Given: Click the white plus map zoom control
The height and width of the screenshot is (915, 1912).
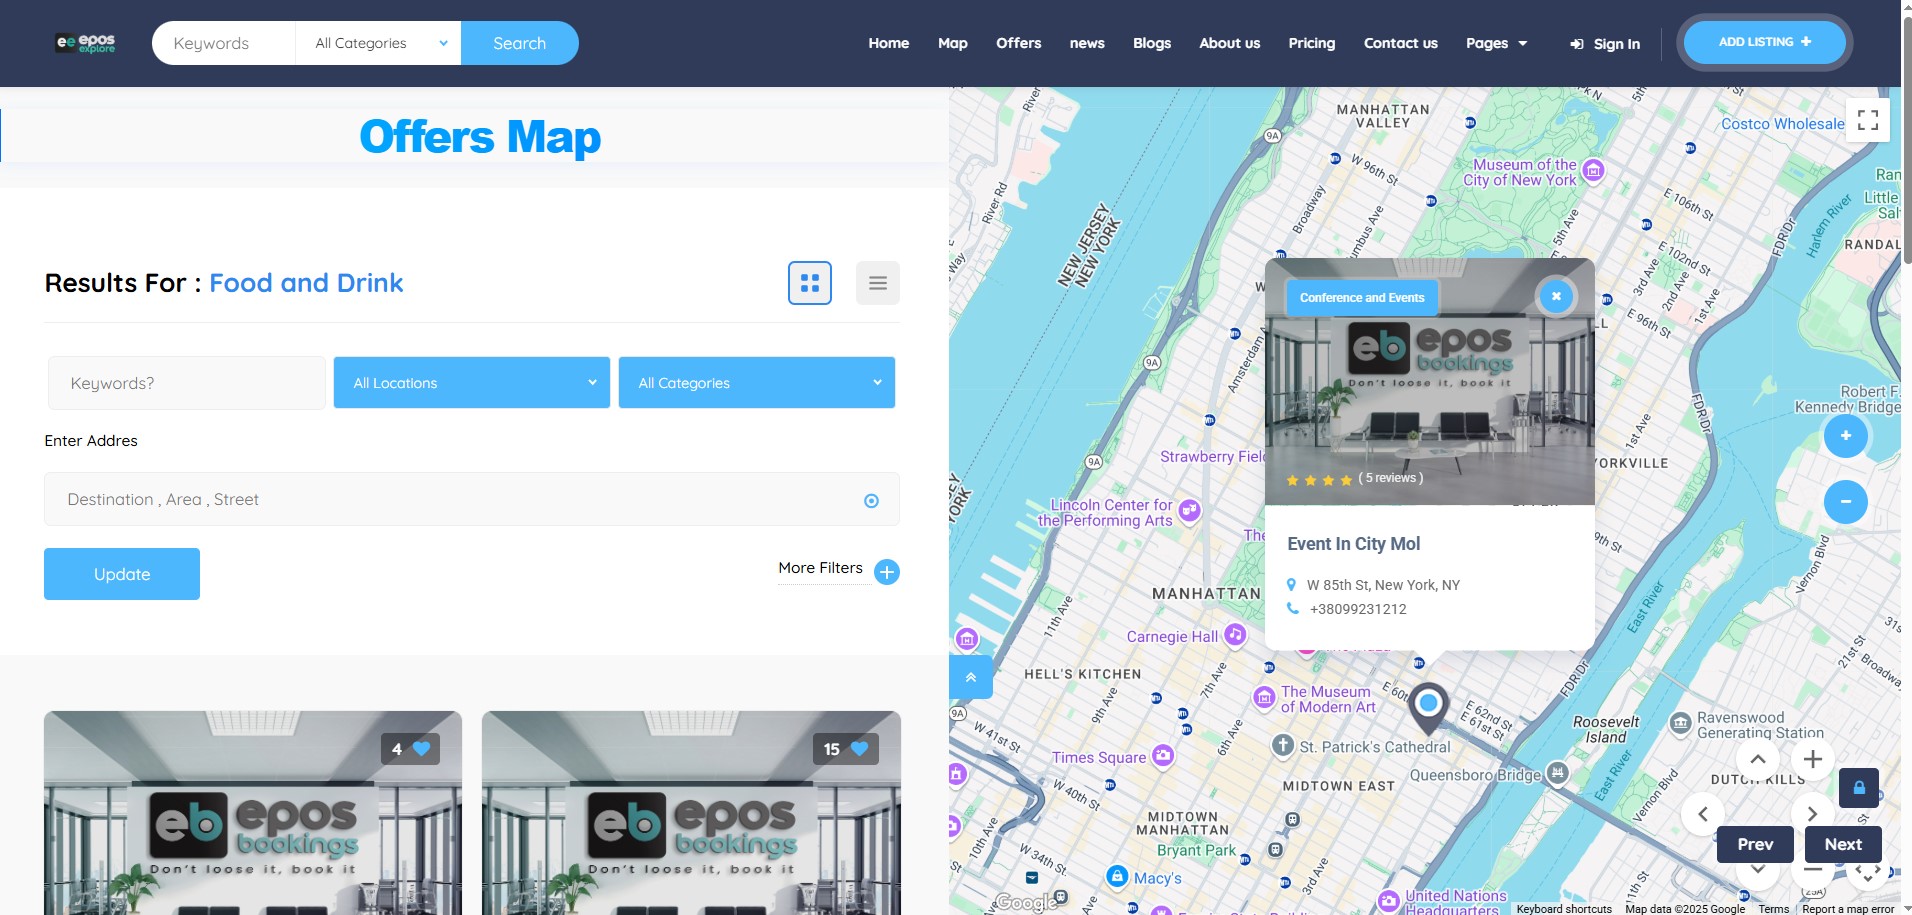Looking at the screenshot, I should point(1813,759).
